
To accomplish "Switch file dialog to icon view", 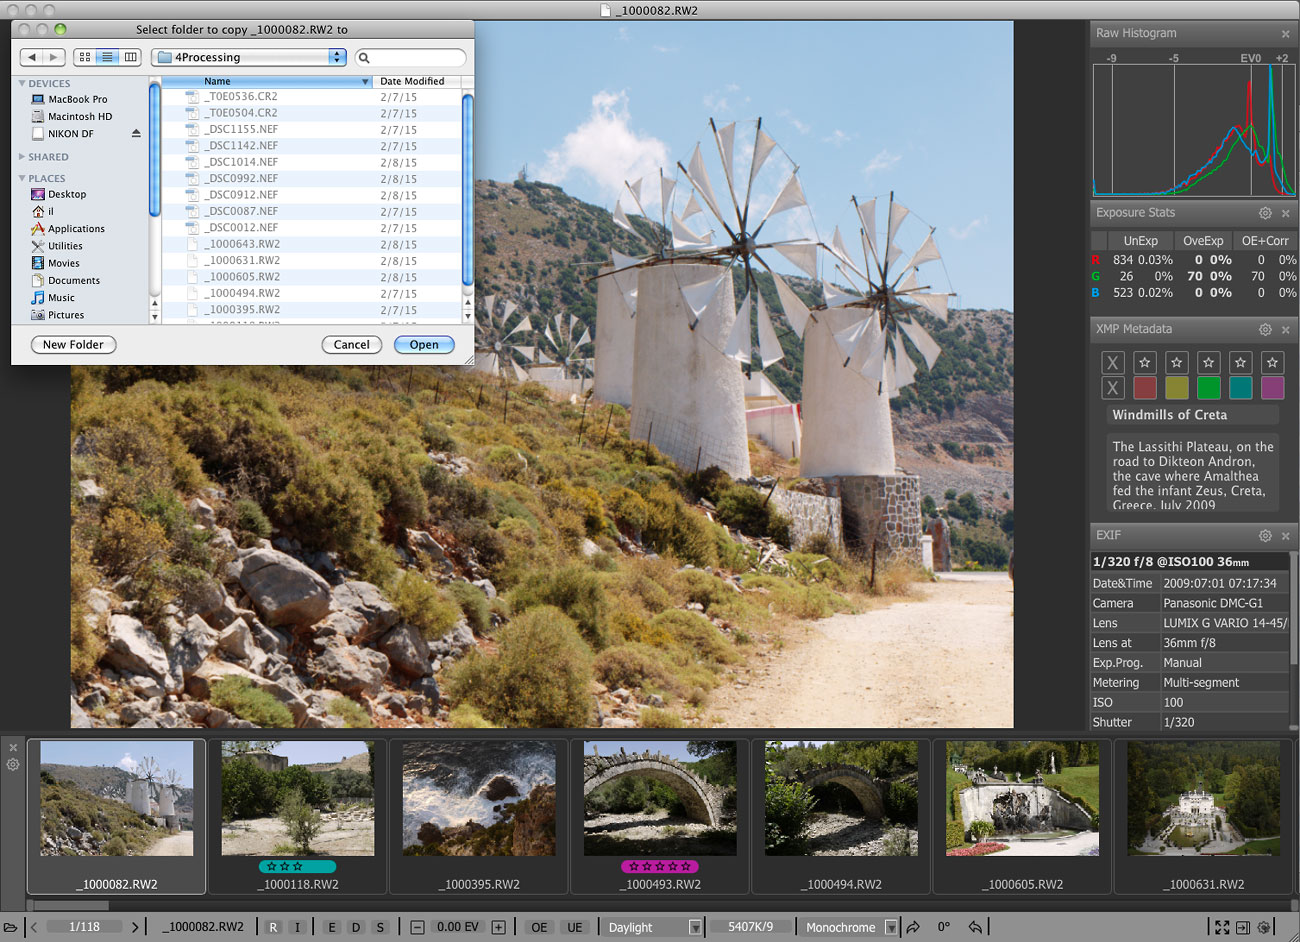I will [84, 57].
